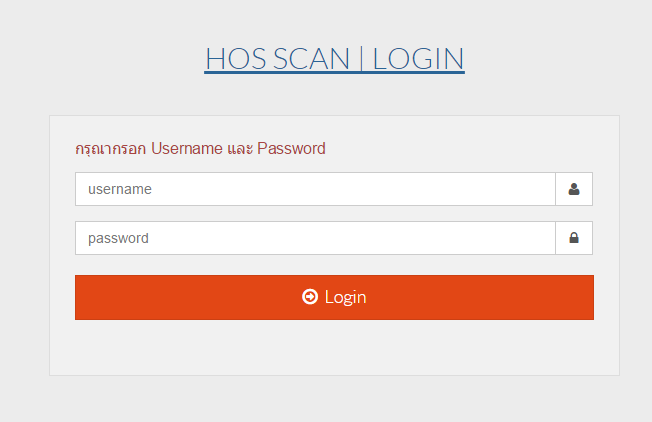Click the Thai instruction text above username

[x=111, y=149]
